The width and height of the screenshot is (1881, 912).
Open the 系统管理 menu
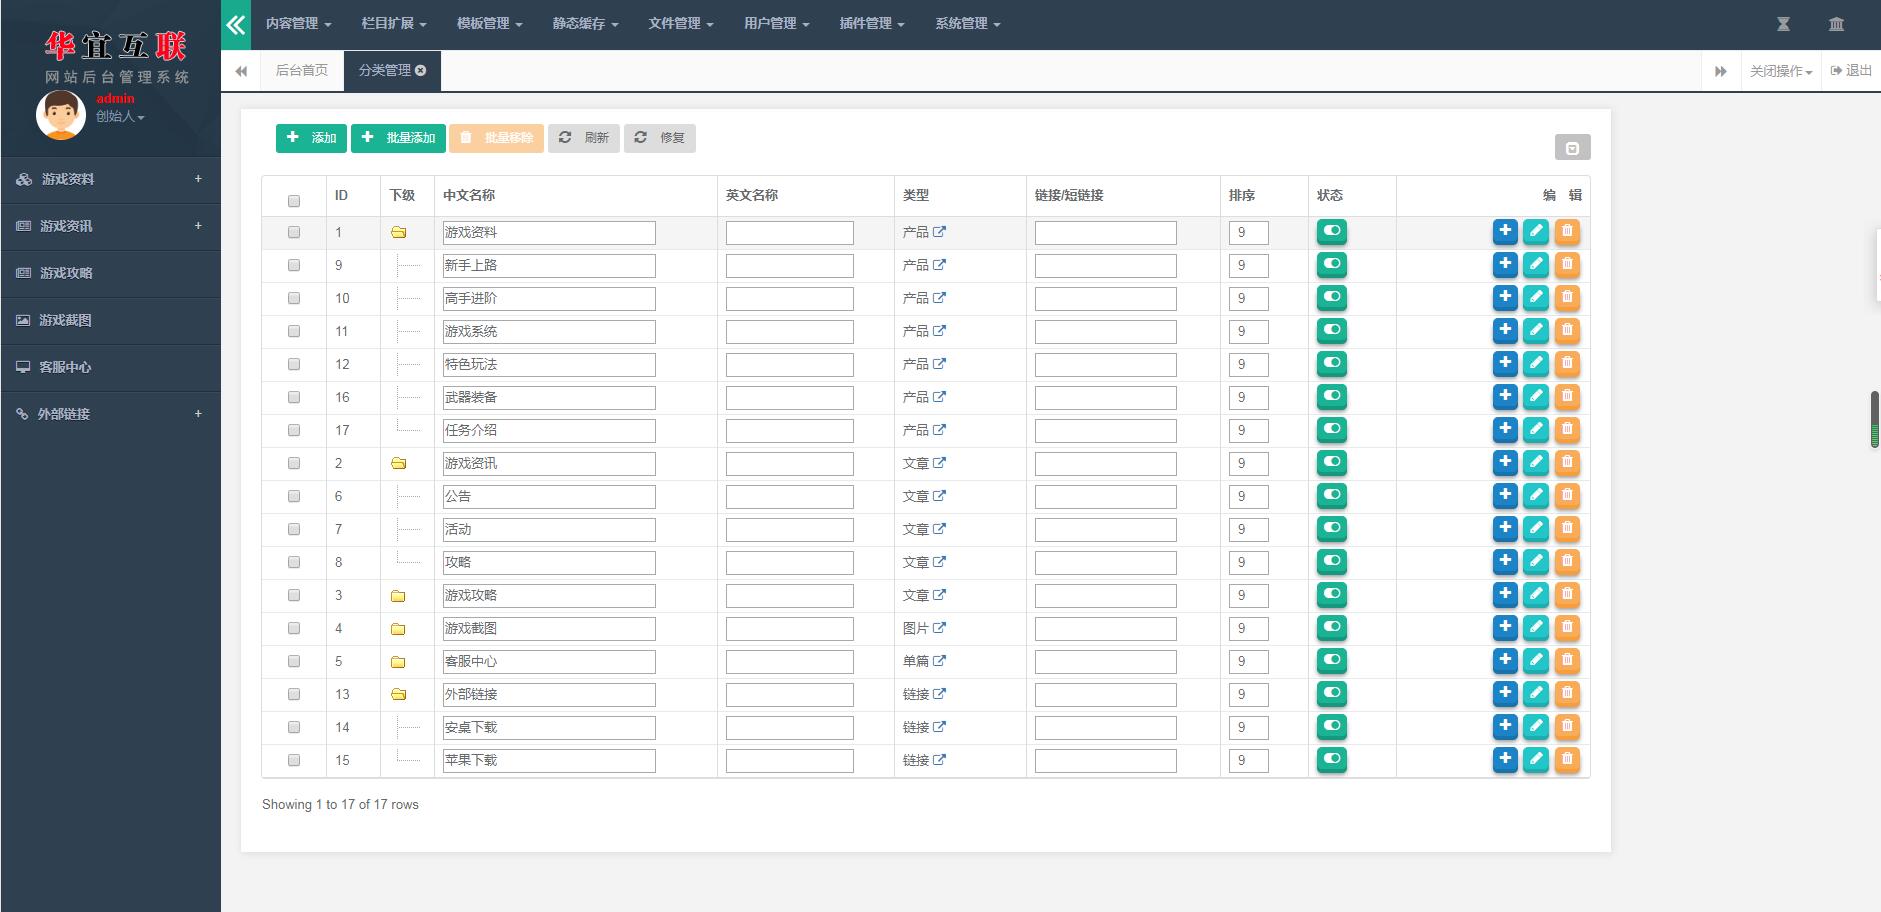(x=968, y=24)
